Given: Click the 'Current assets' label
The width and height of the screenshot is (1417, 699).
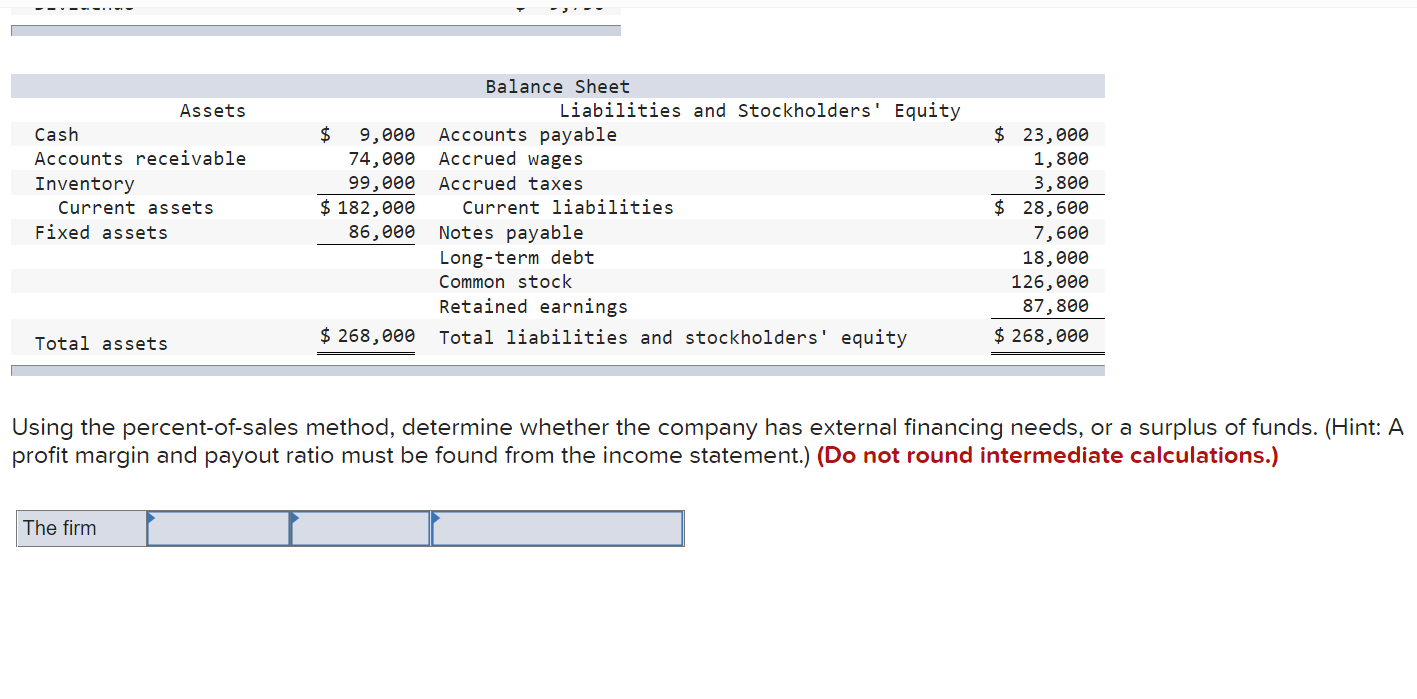Looking at the screenshot, I should (x=135, y=208).
